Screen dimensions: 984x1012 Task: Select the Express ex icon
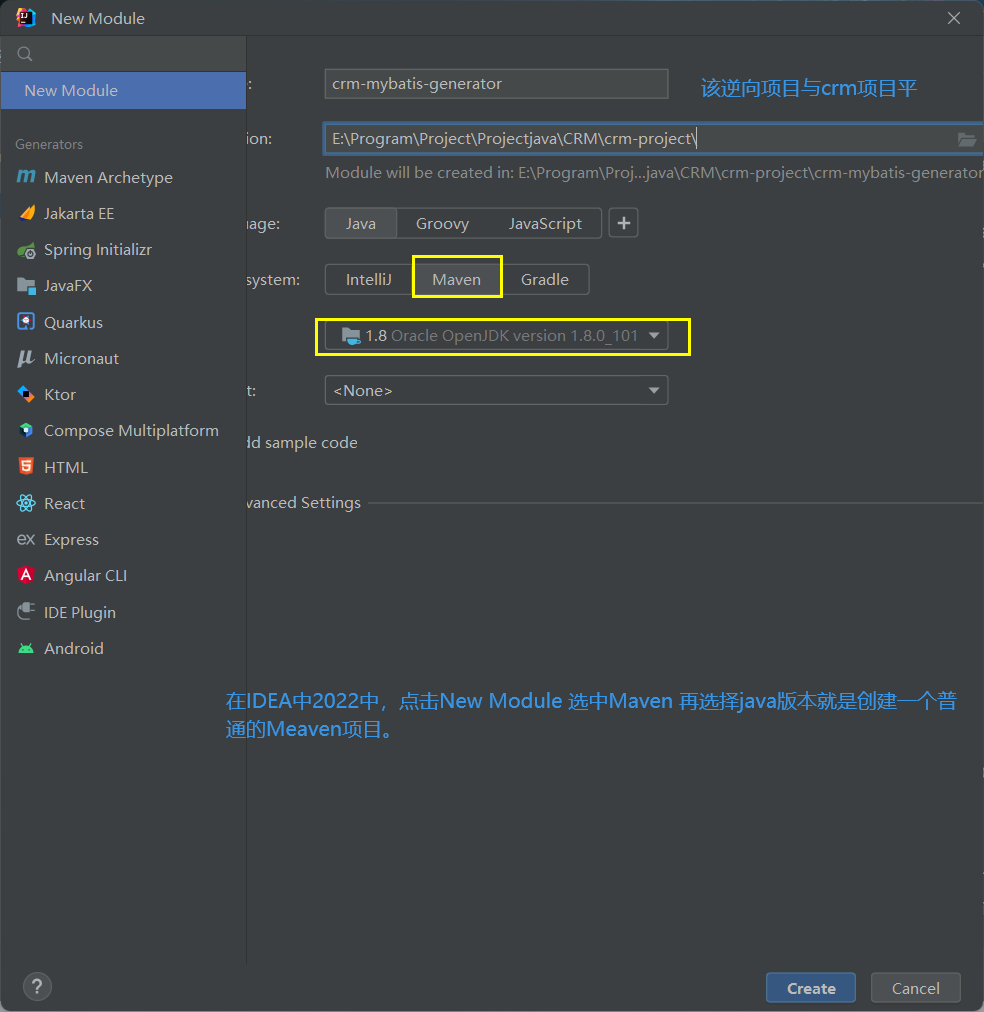26,539
